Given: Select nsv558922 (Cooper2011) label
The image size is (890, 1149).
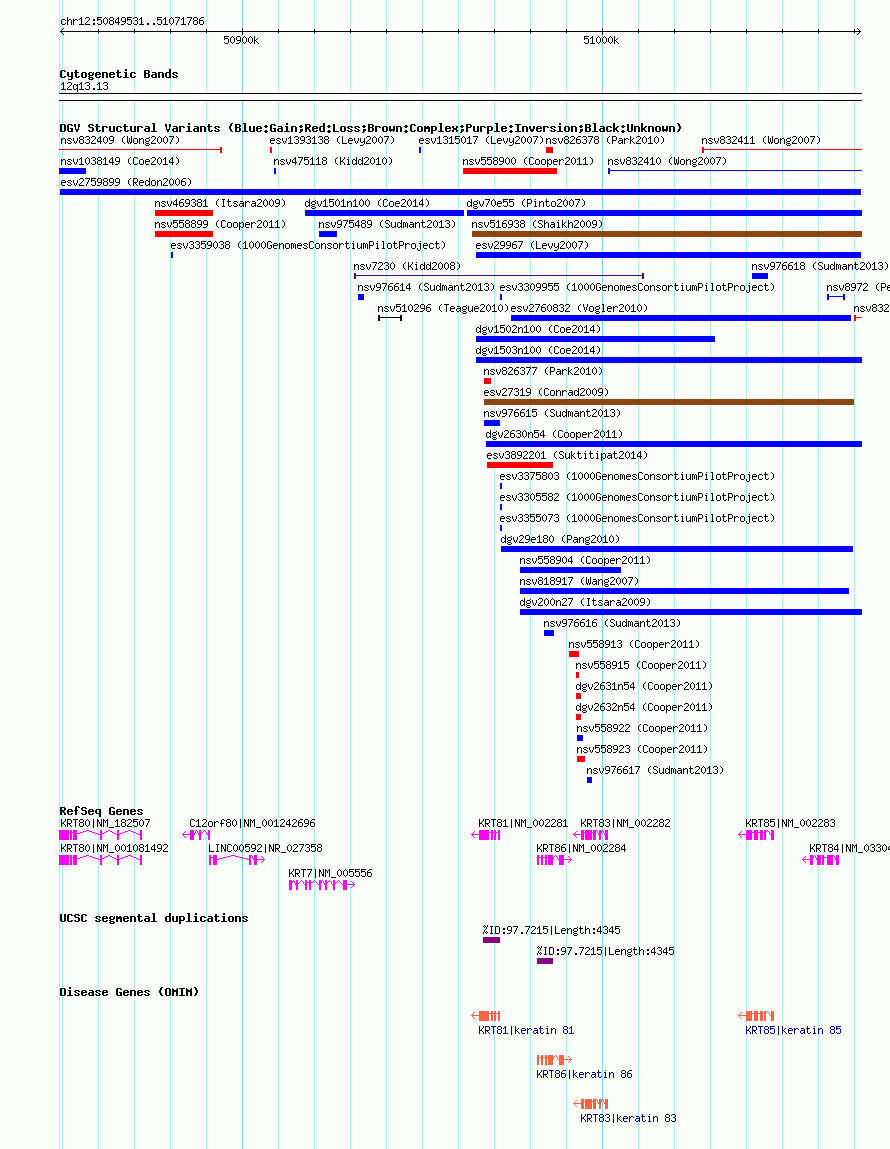Looking at the screenshot, I should pos(642,729).
